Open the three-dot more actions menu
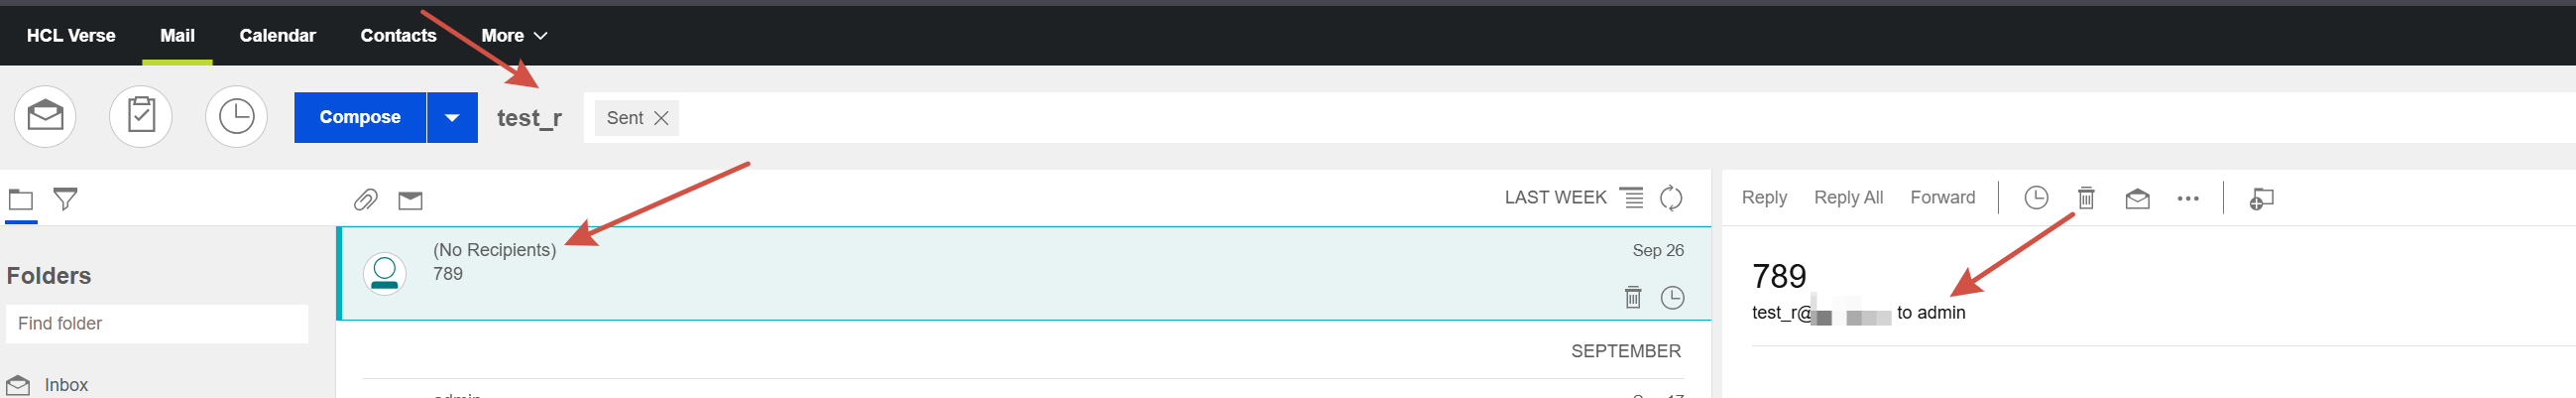The height and width of the screenshot is (398, 2576). (2188, 199)
